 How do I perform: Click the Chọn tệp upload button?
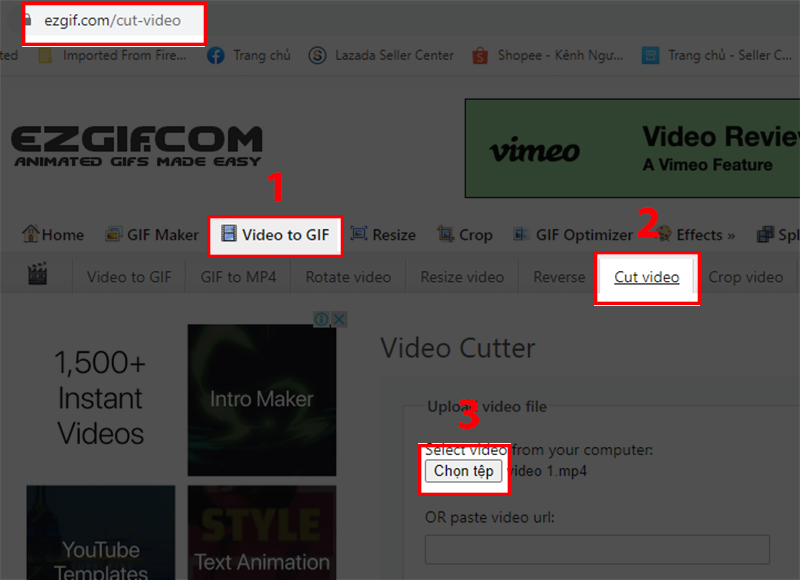click(463, 472)
